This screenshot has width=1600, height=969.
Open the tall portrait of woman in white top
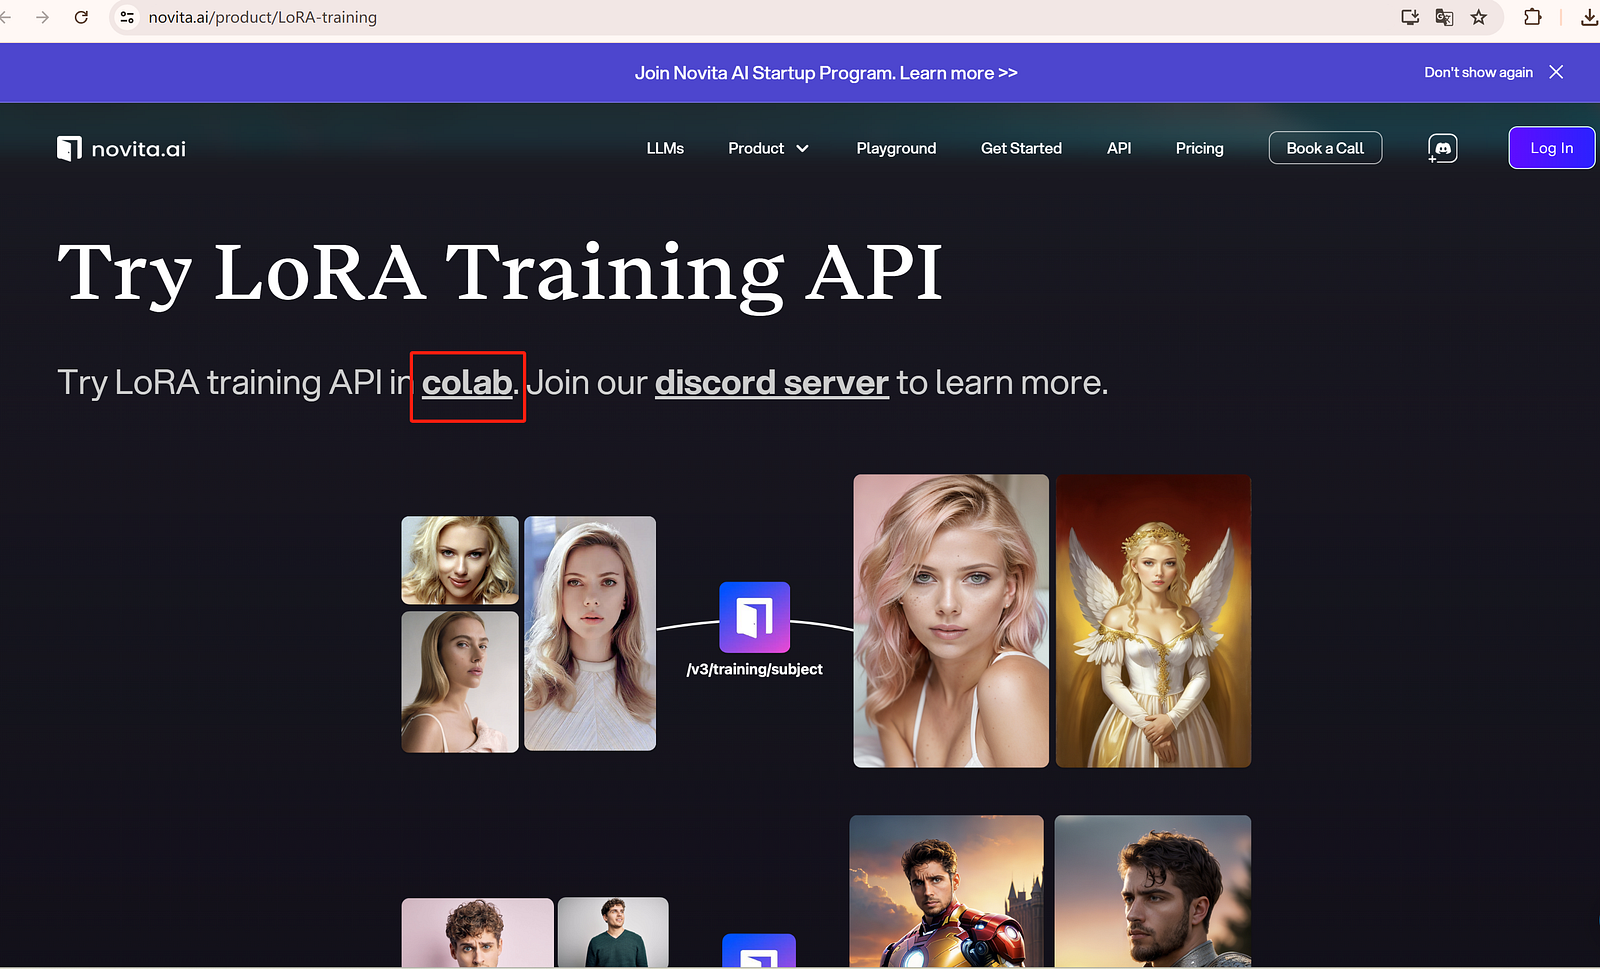pyautogui.click(x=590, y=633)
